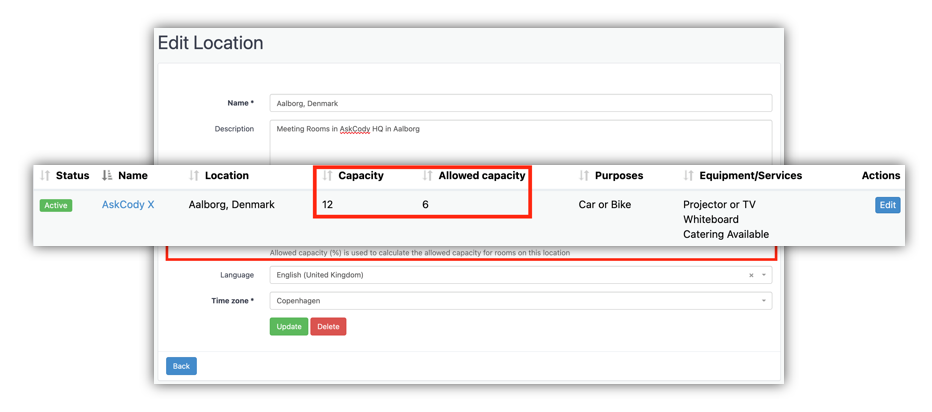The width and height of the screenshot is (932, 412).
Task: Clear the Language selection with x
Action: 751,275
